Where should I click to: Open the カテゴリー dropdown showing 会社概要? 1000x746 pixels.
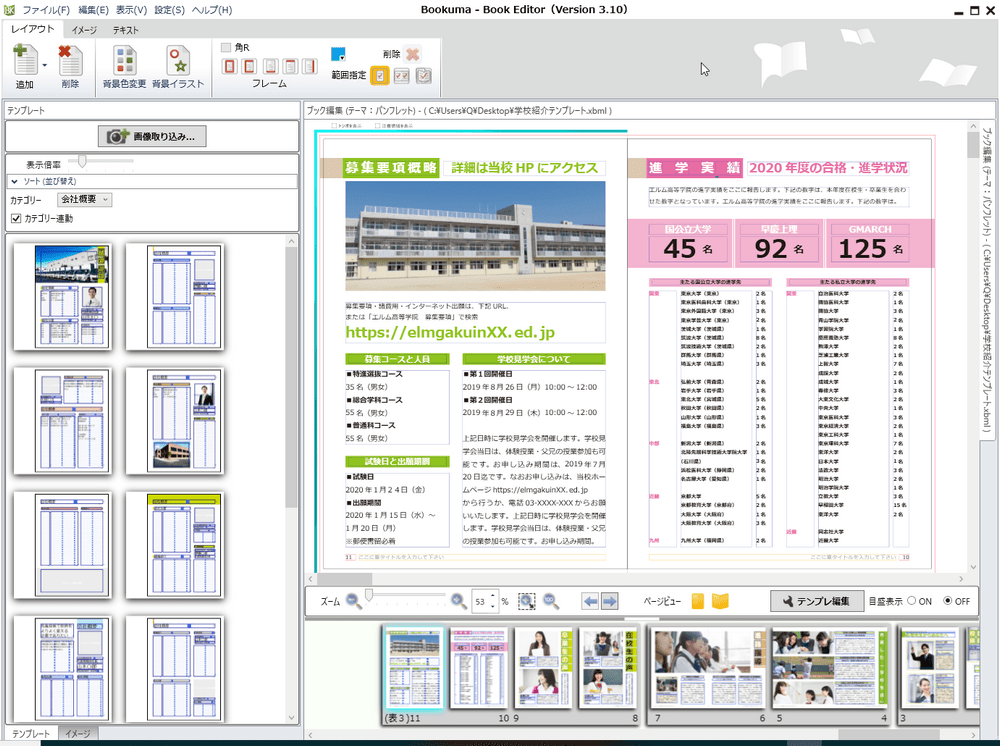tap(85, 200)
